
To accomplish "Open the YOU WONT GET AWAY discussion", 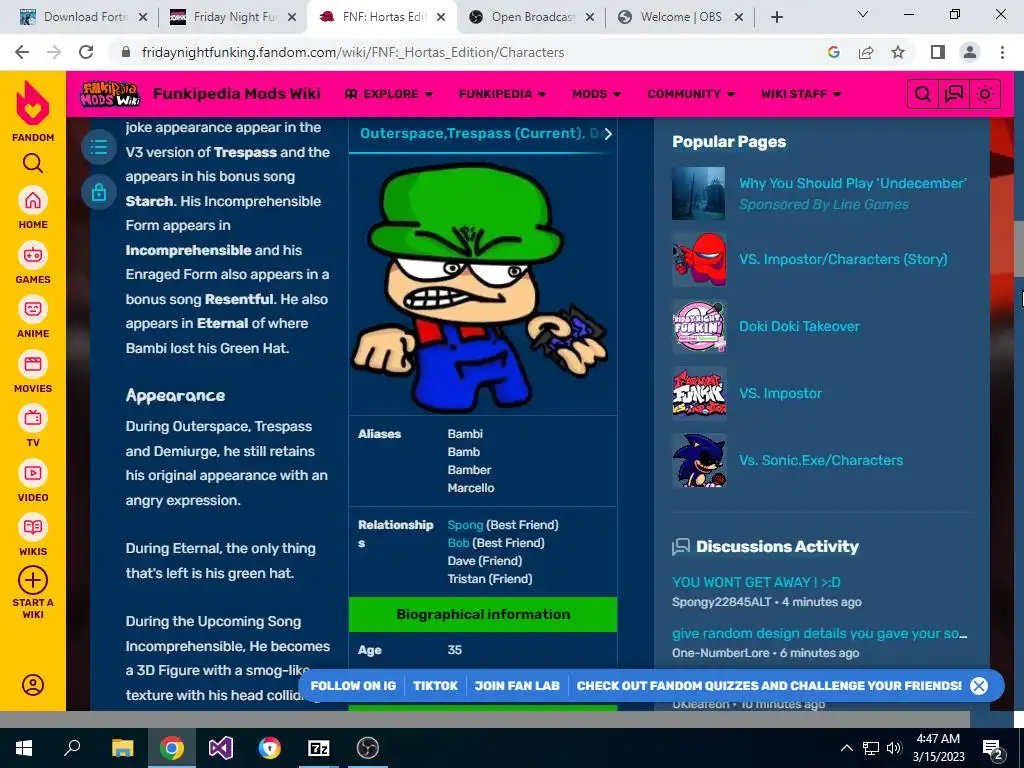I will click(756, 582).
